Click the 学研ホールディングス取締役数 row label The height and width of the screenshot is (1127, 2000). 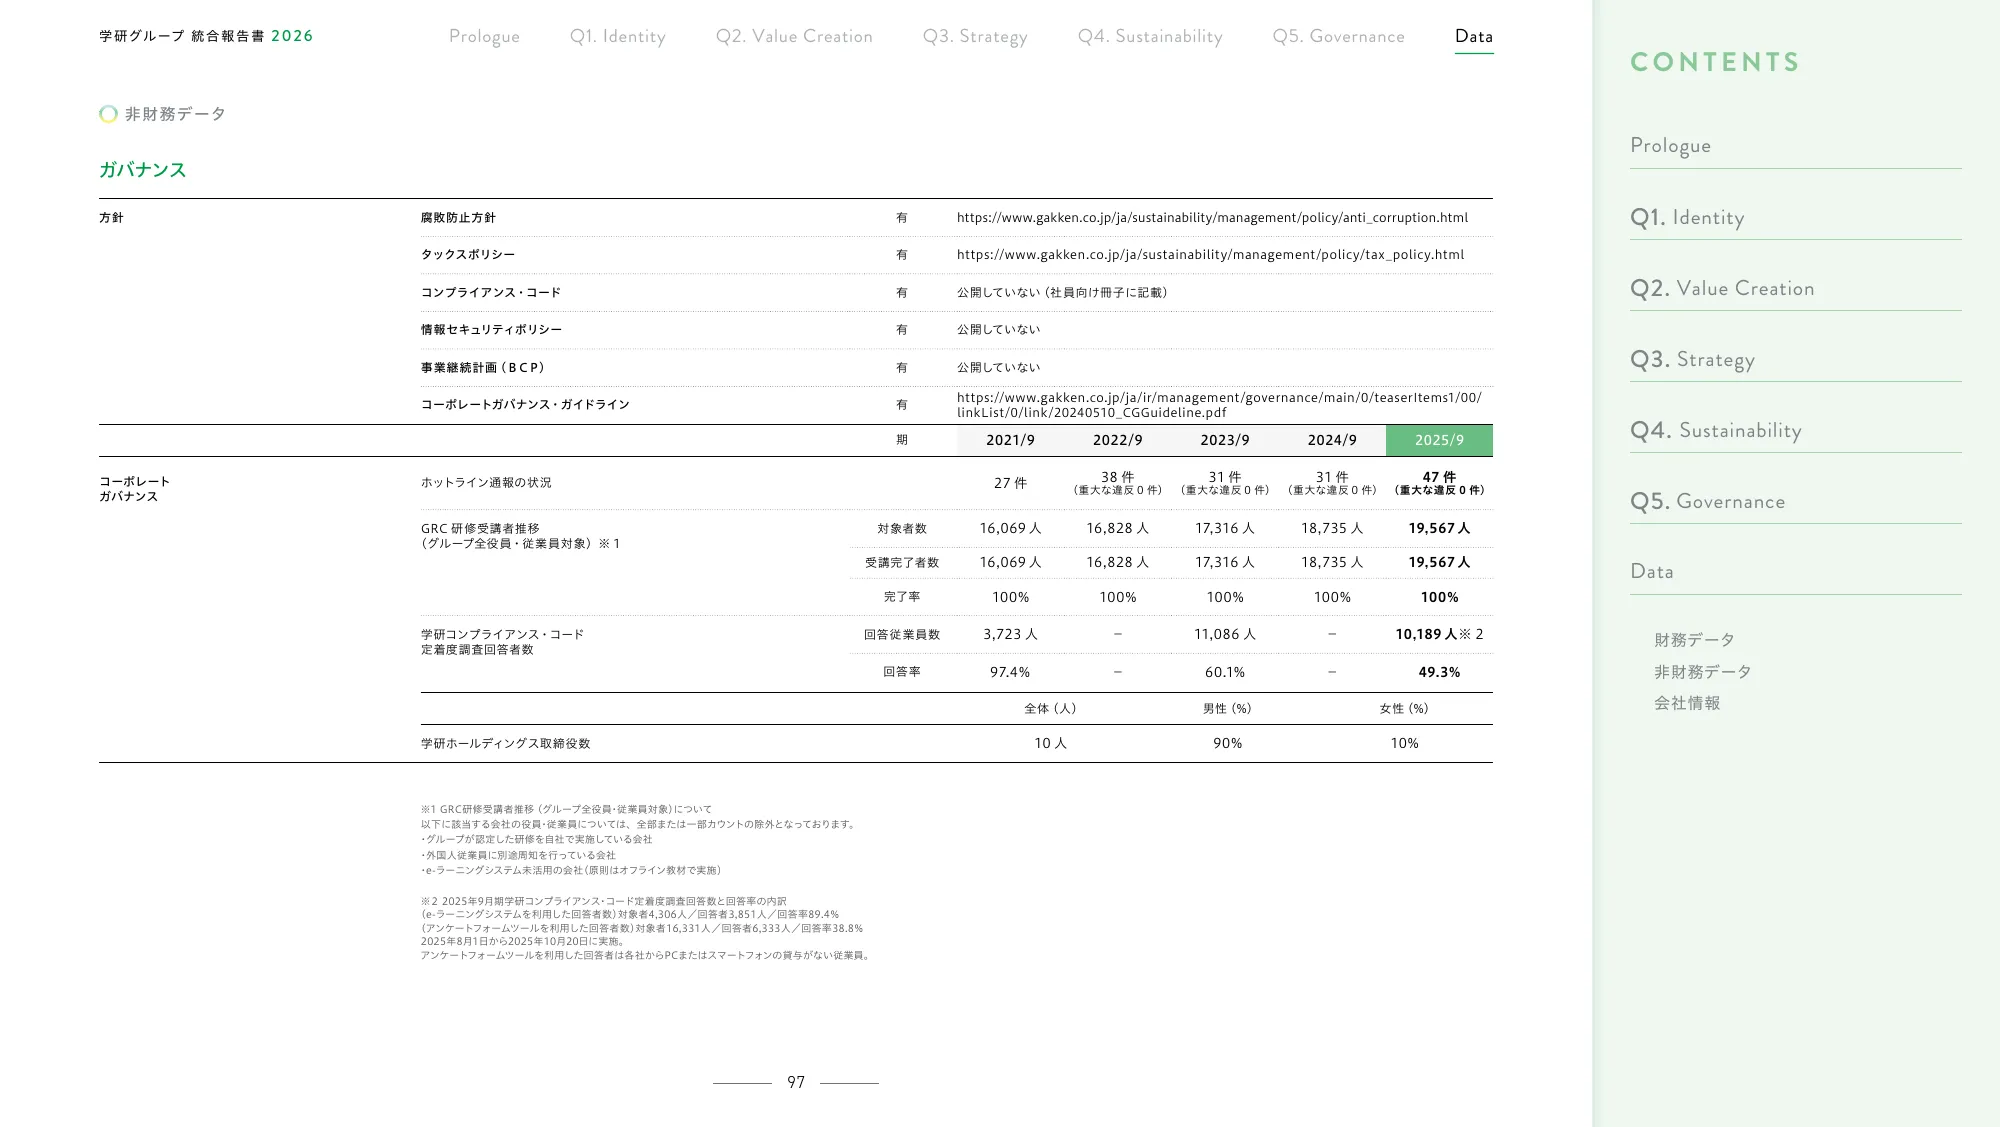pyautogui.click(x=505, y=744)
